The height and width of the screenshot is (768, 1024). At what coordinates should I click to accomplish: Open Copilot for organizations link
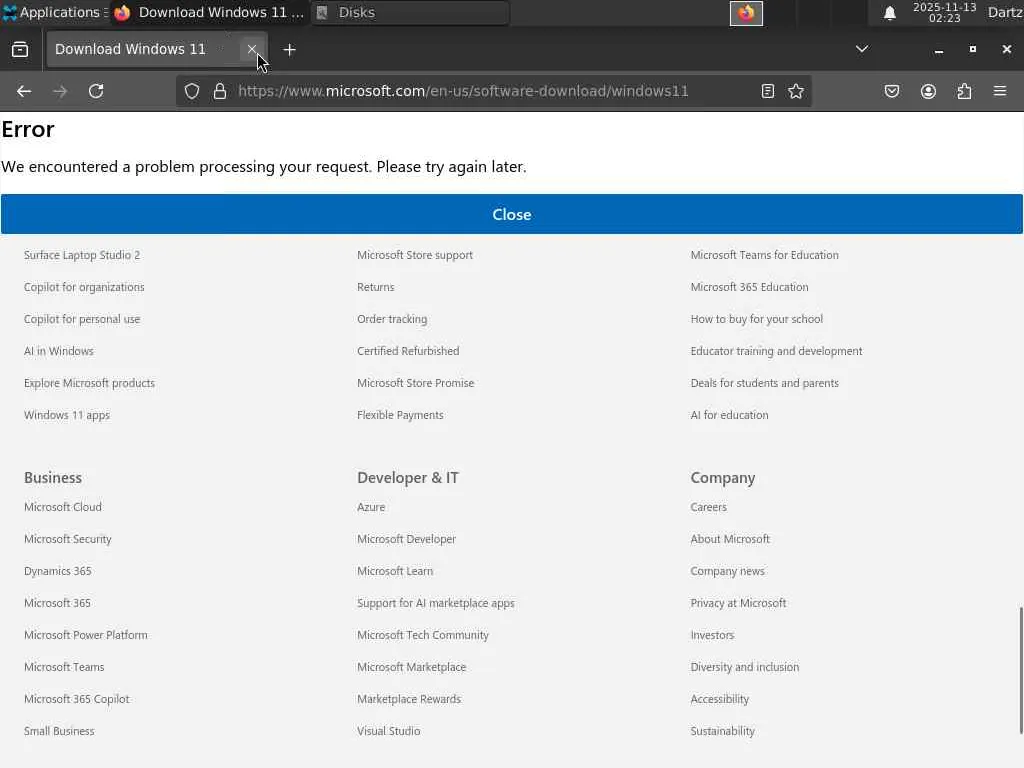pos(84,287)
